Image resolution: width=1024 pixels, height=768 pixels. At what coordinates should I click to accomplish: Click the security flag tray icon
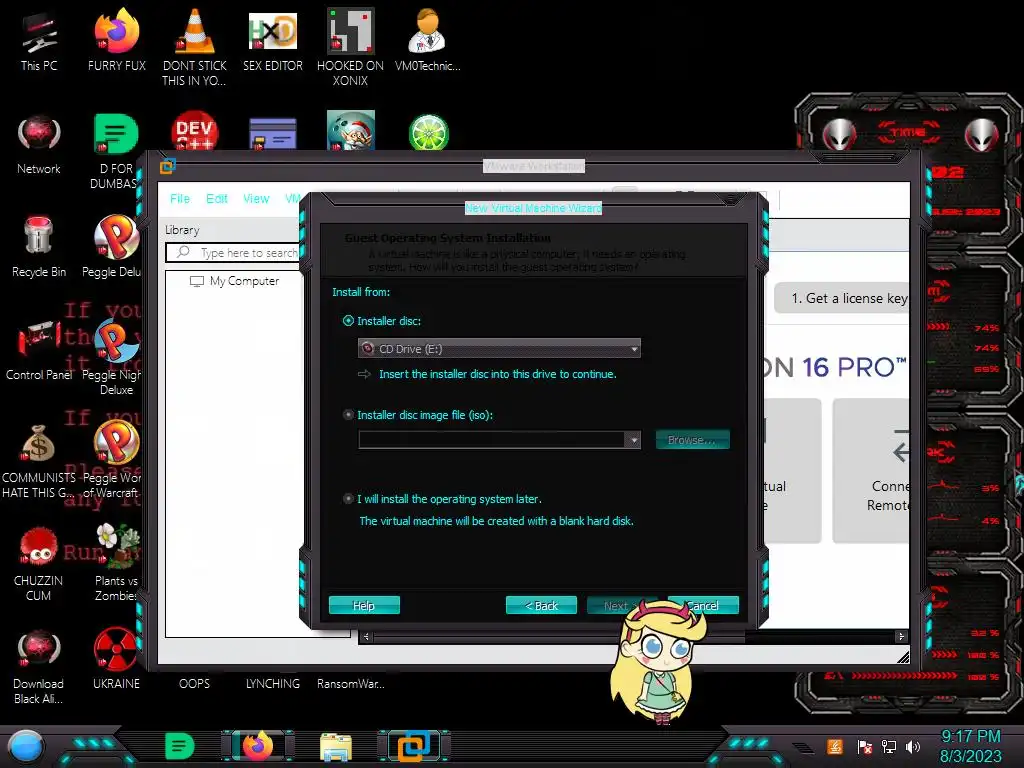865,746
